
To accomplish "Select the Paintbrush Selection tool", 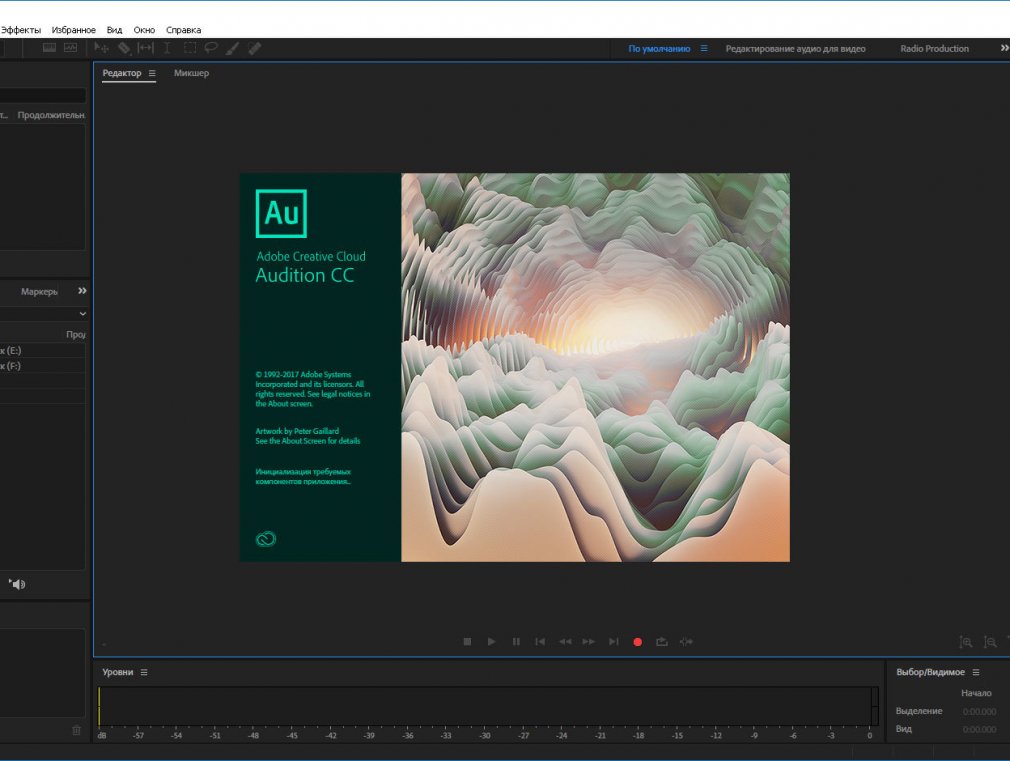I will (x=233, y=48).
